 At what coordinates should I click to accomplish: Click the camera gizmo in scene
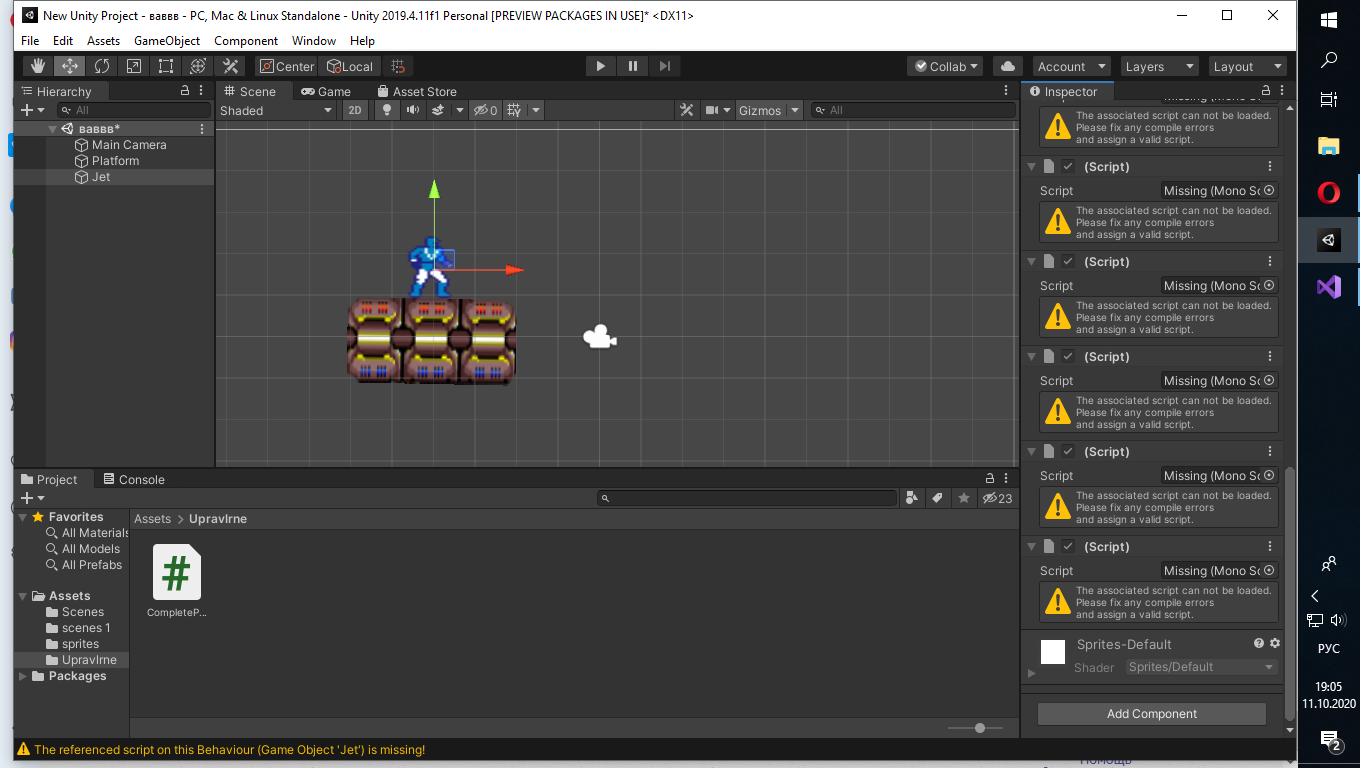point(599,337)
